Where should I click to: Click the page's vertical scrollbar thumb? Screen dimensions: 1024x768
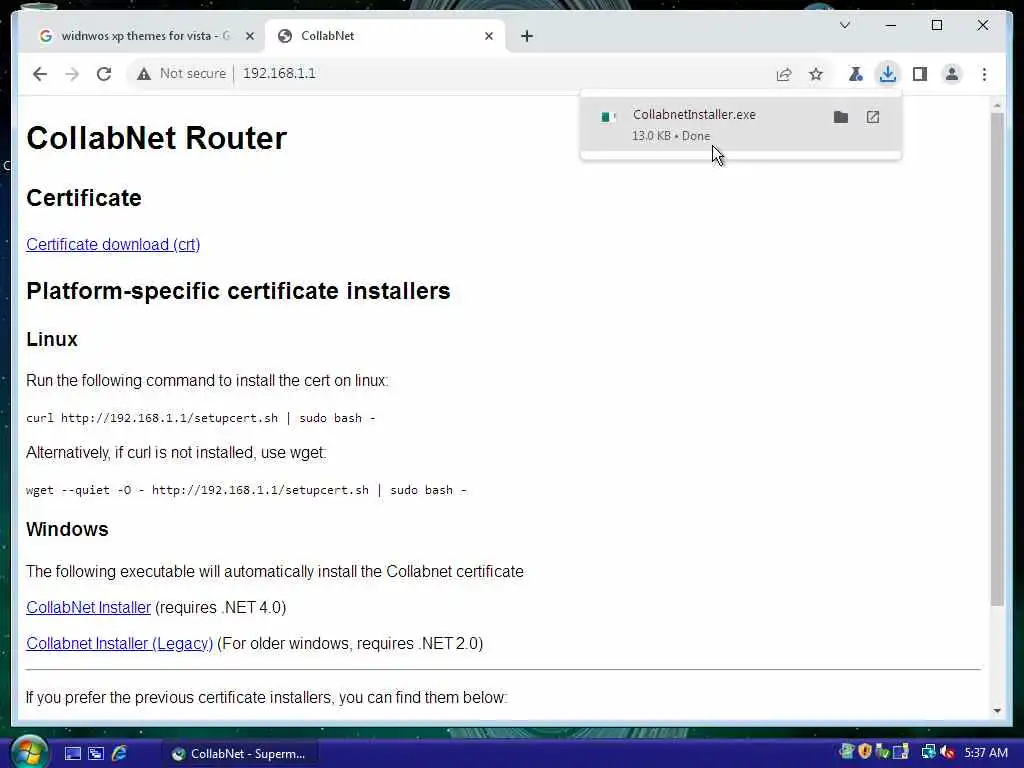(997, 359)
